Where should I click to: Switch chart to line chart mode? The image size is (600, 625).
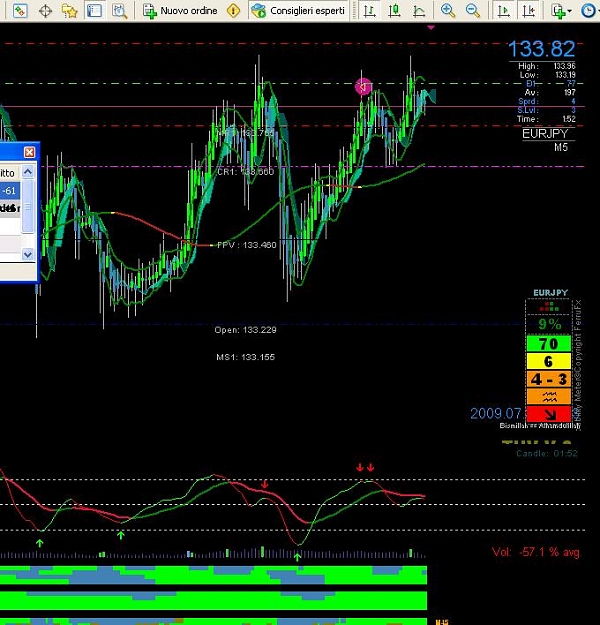419,11
